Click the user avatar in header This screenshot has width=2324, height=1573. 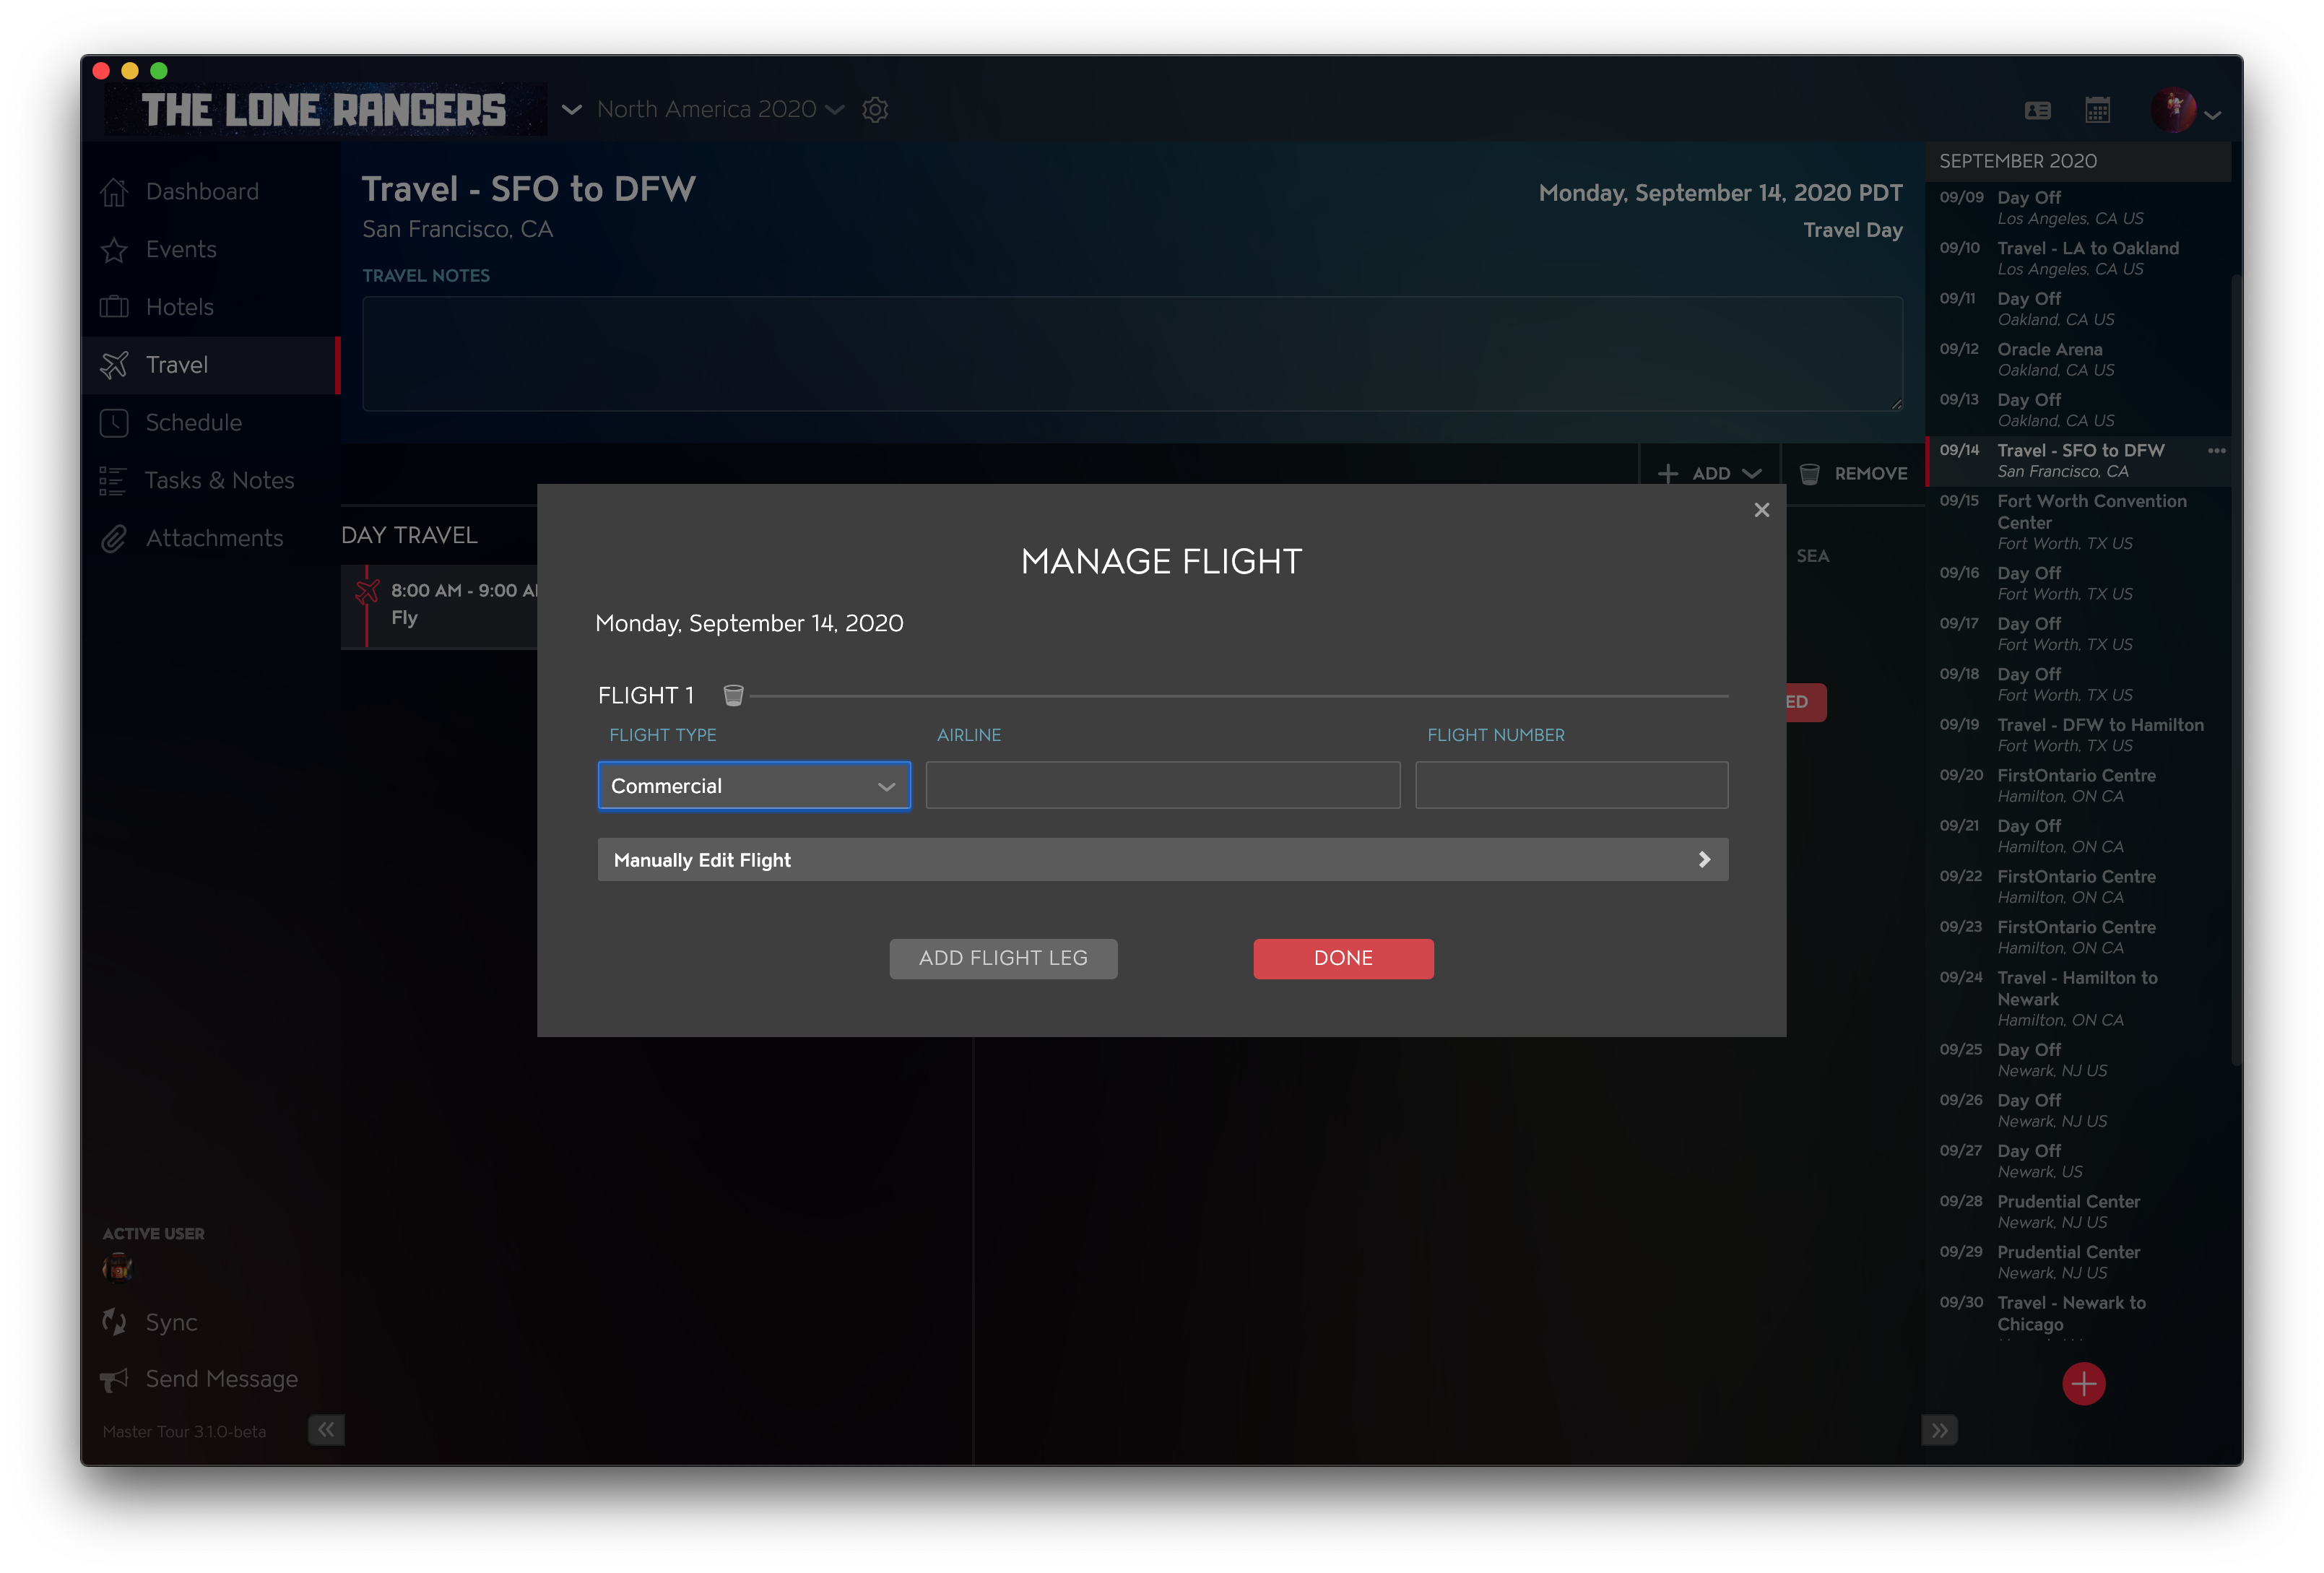[2173, 110]
